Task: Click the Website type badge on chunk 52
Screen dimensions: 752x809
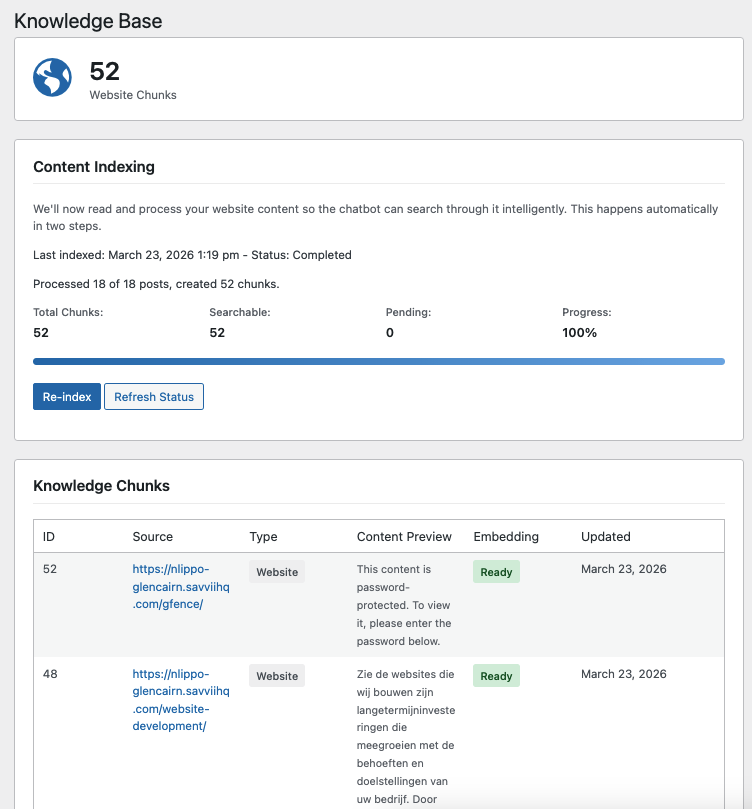Action: [277, 571]
